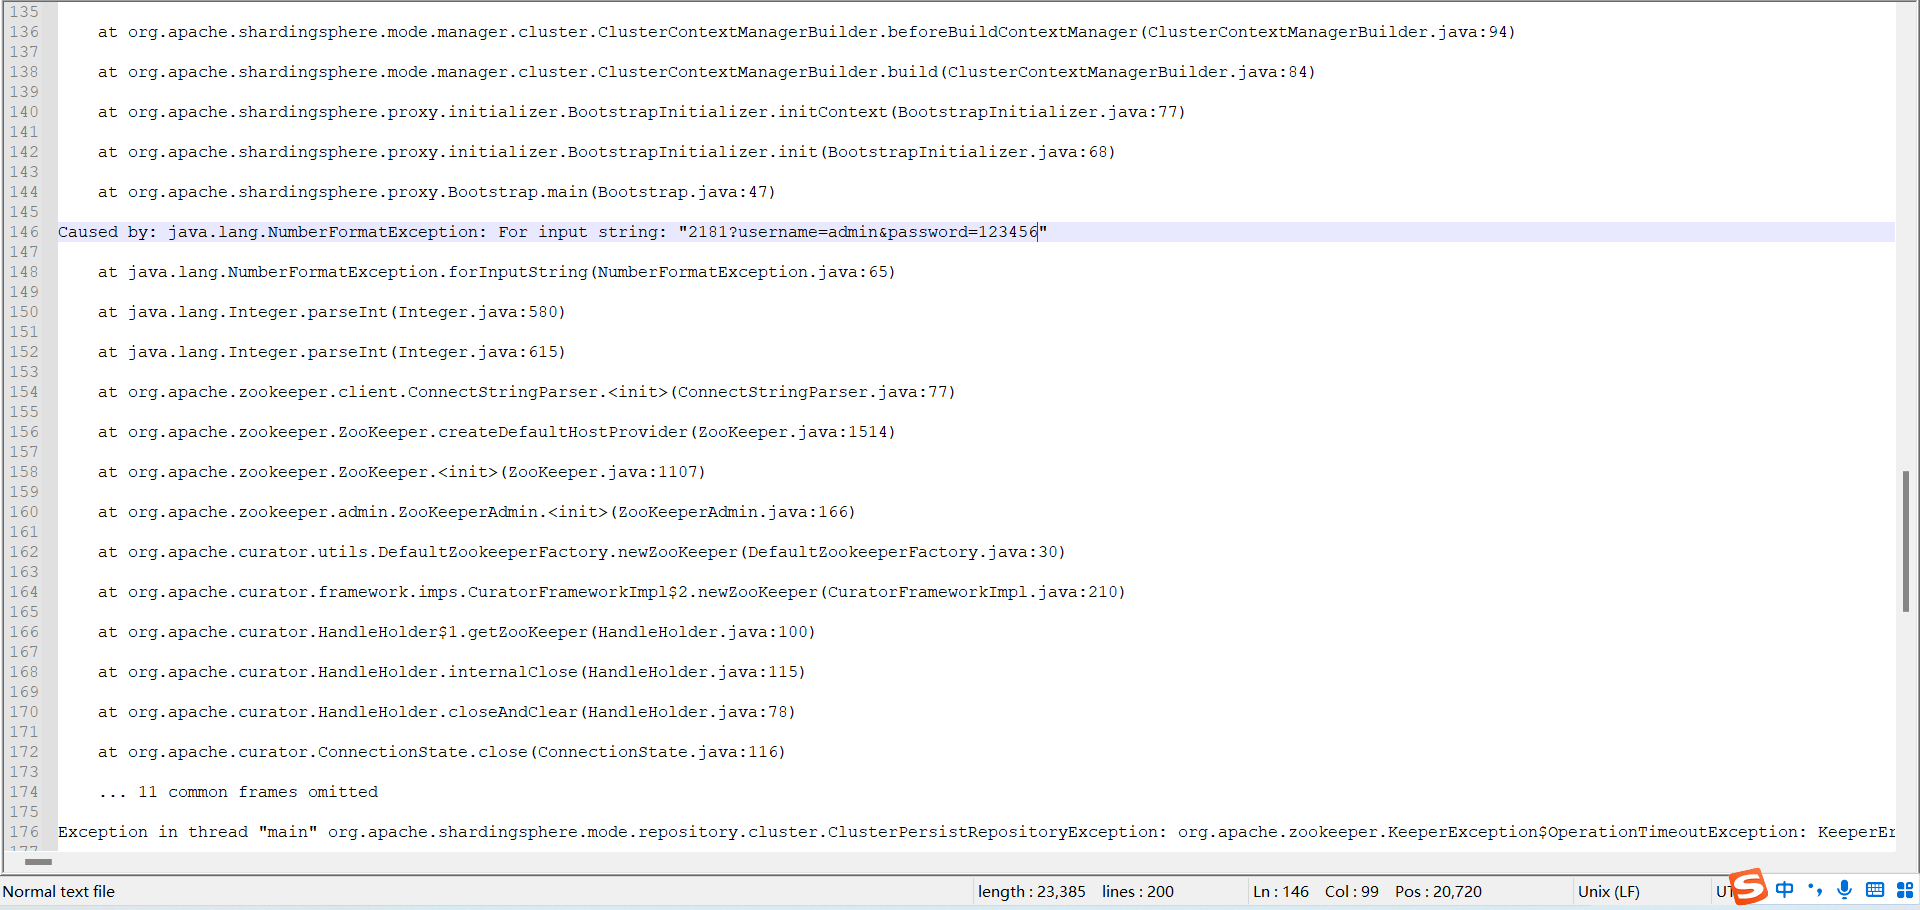
Task: Click the 'Bootstrap.main(Bootstrap.java:47)' line
Action: pyautogui.click(x=436, y=192)
